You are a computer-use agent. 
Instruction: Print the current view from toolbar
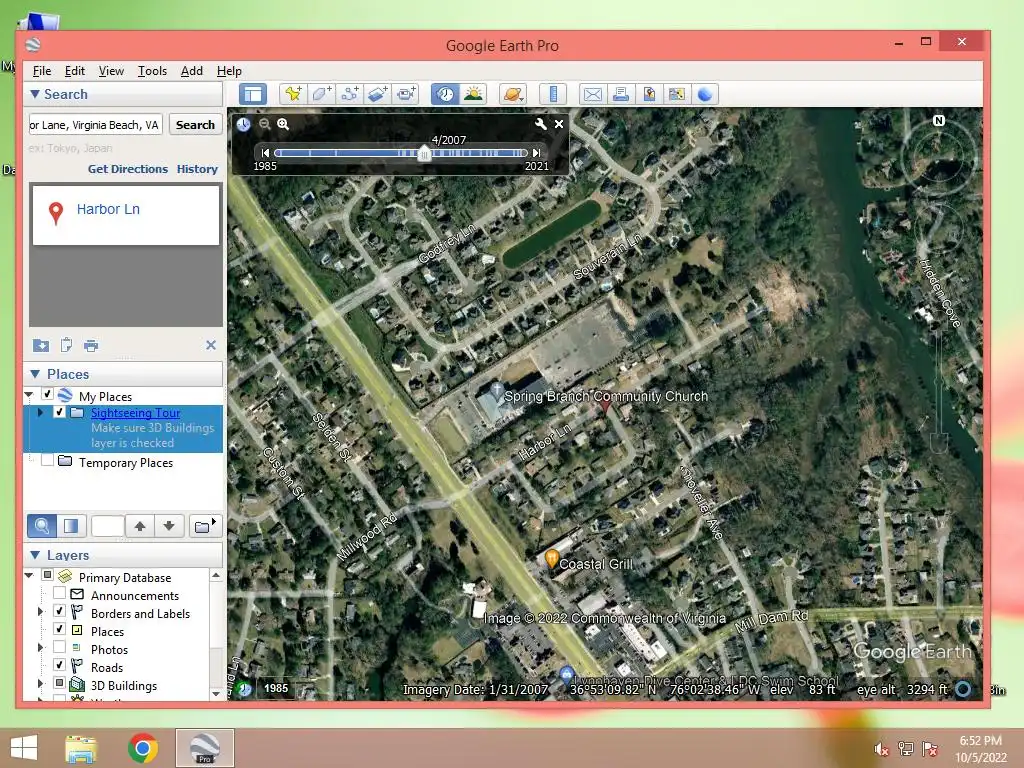point(620,94)
